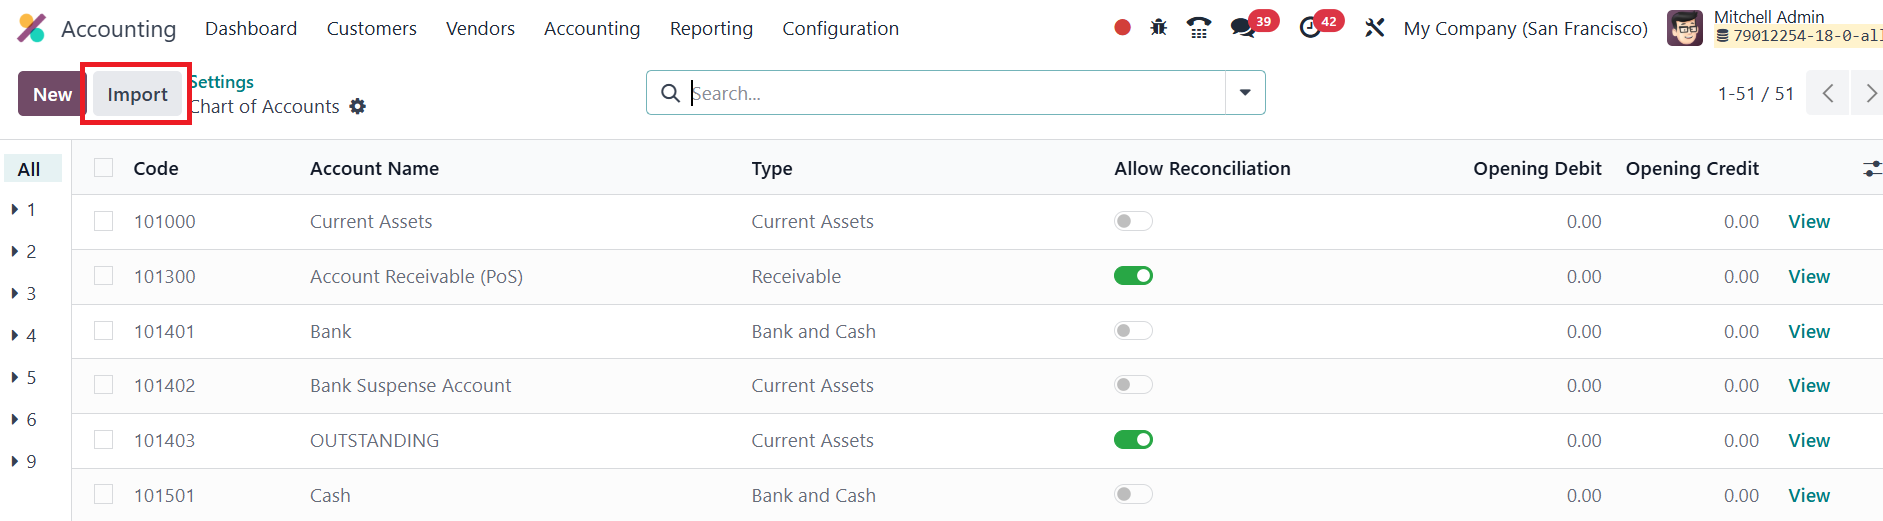Viewport: 1883px width, 521px height.
Task: Enable reconciliation for Current Assets 101000
Action: point(1133,221)
